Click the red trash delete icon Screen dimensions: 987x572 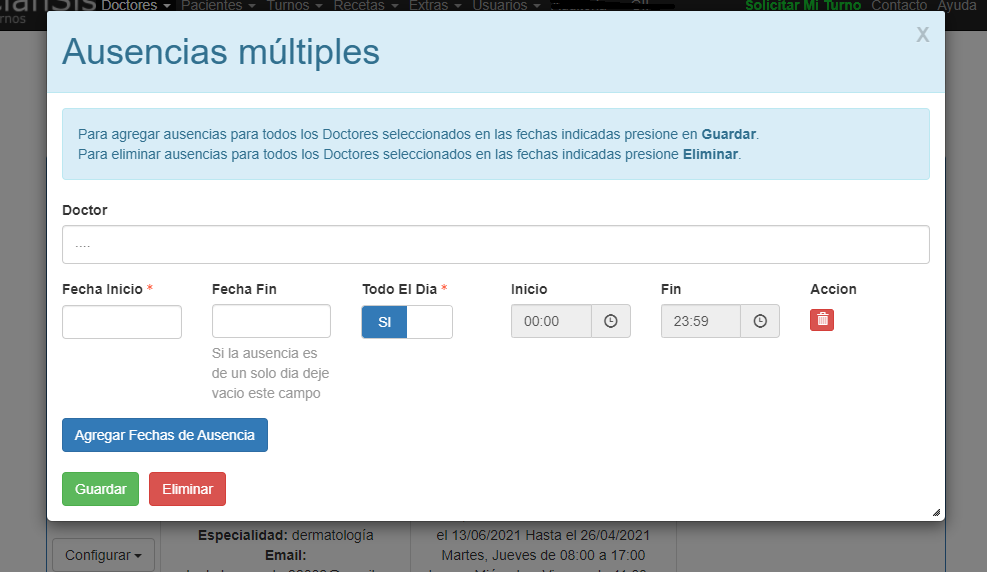tap(822, 320)
